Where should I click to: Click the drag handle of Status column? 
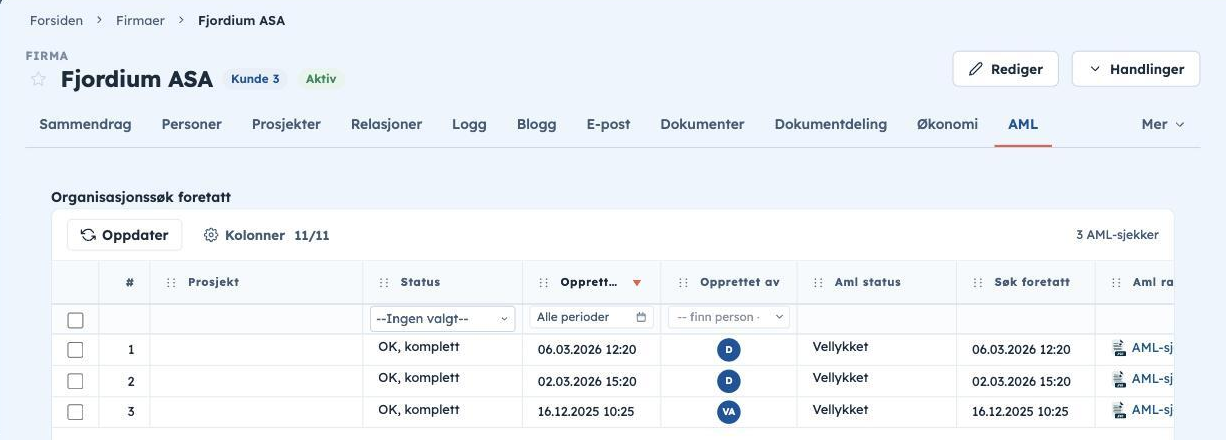tap(384, 282)
